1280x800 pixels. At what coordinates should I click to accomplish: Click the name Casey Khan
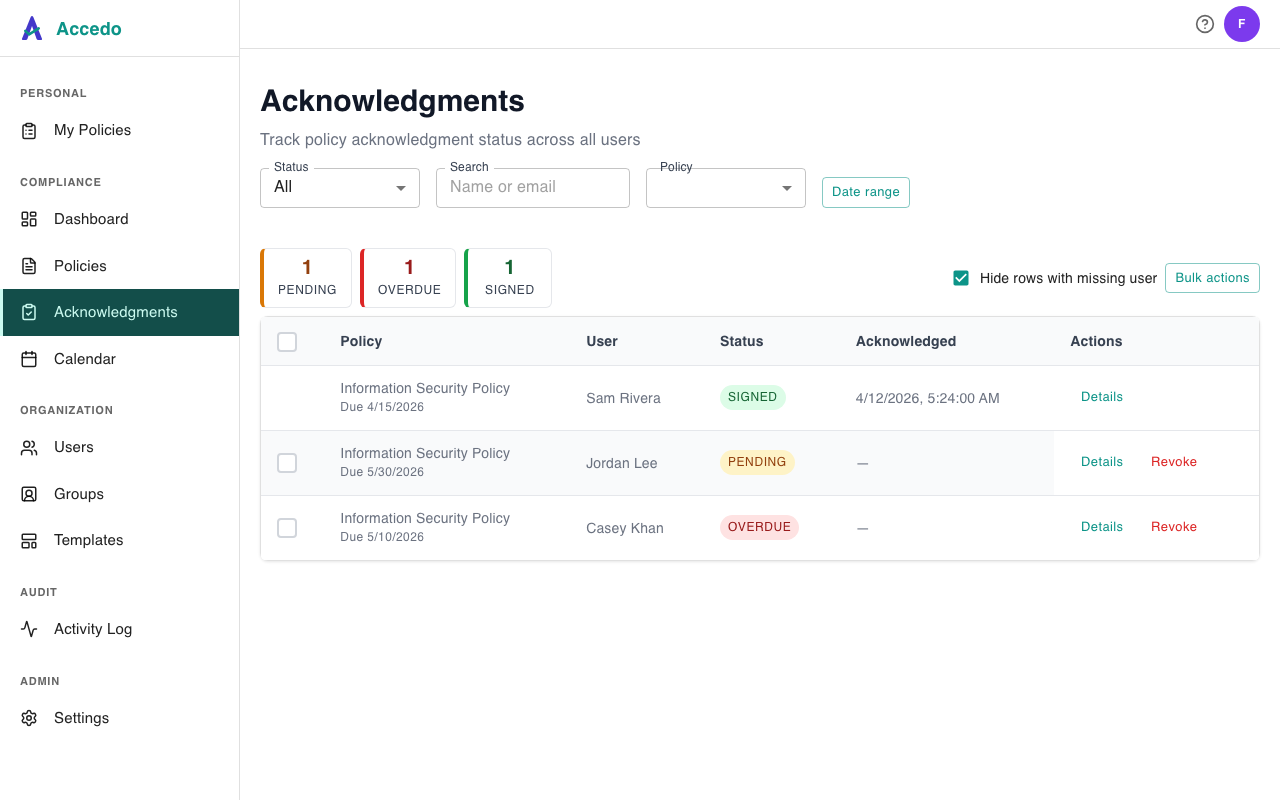[625, 528]
